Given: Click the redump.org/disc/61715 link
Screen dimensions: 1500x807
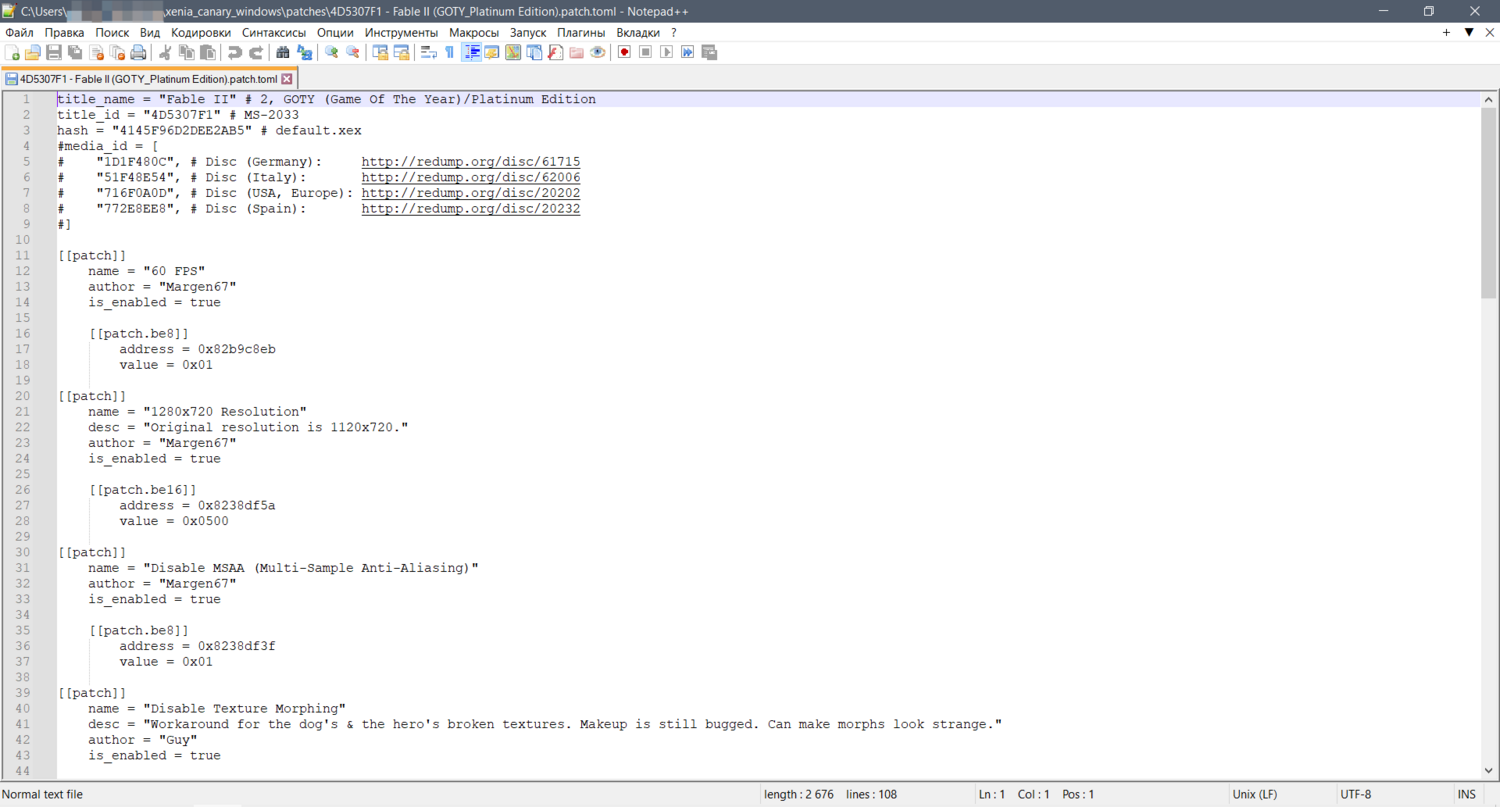Looking at the screenshot, I should pos(470,162).
